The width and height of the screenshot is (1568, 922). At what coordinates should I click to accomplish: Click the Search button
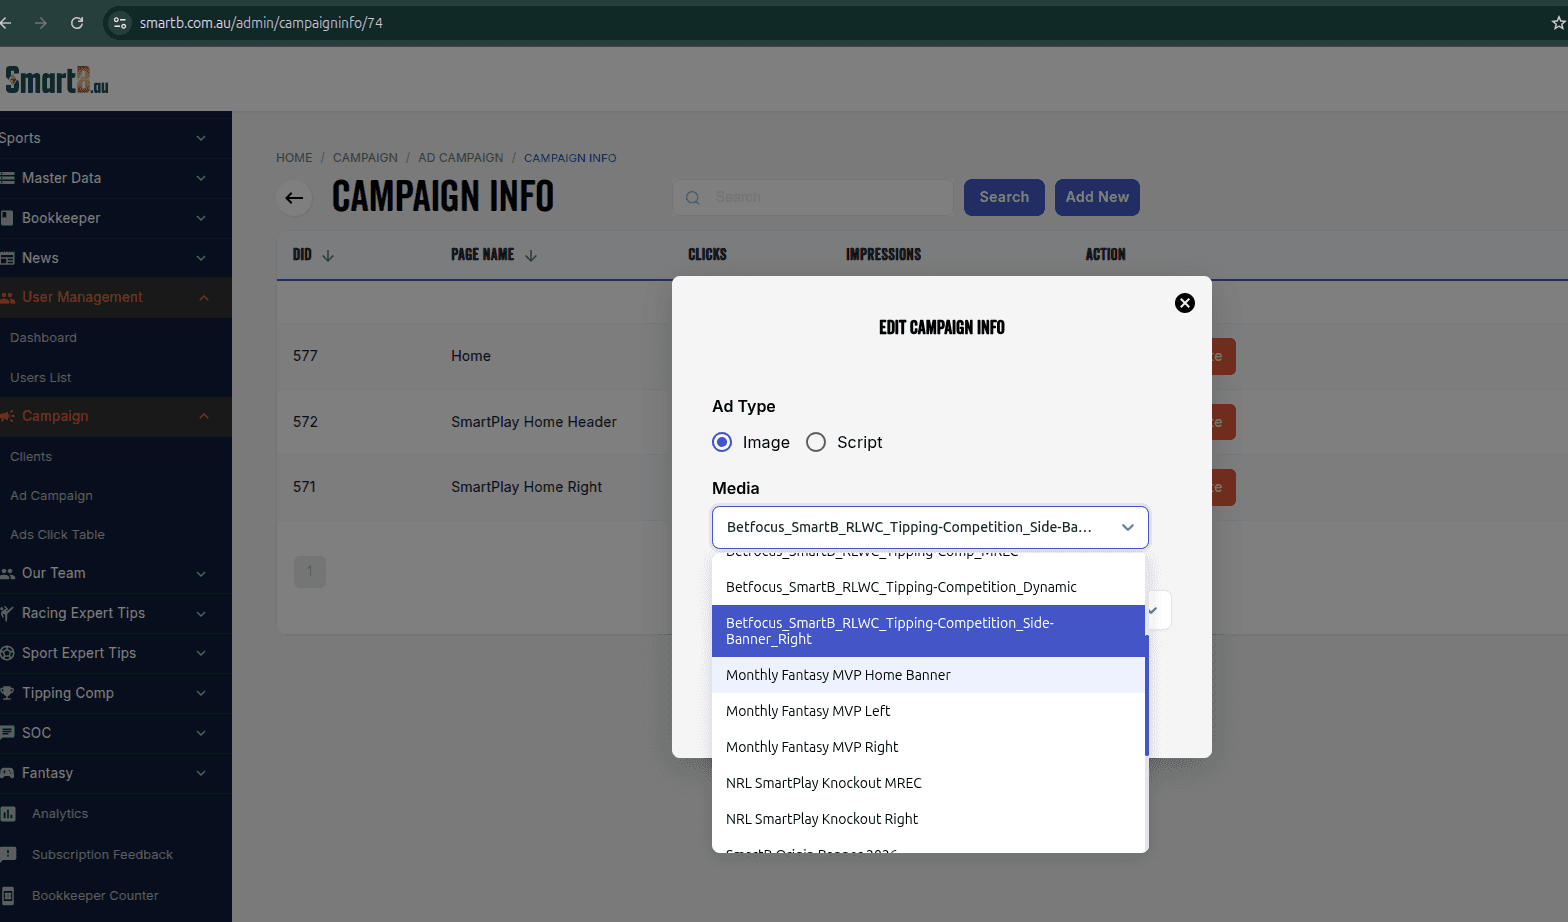tap(1004, 197)
